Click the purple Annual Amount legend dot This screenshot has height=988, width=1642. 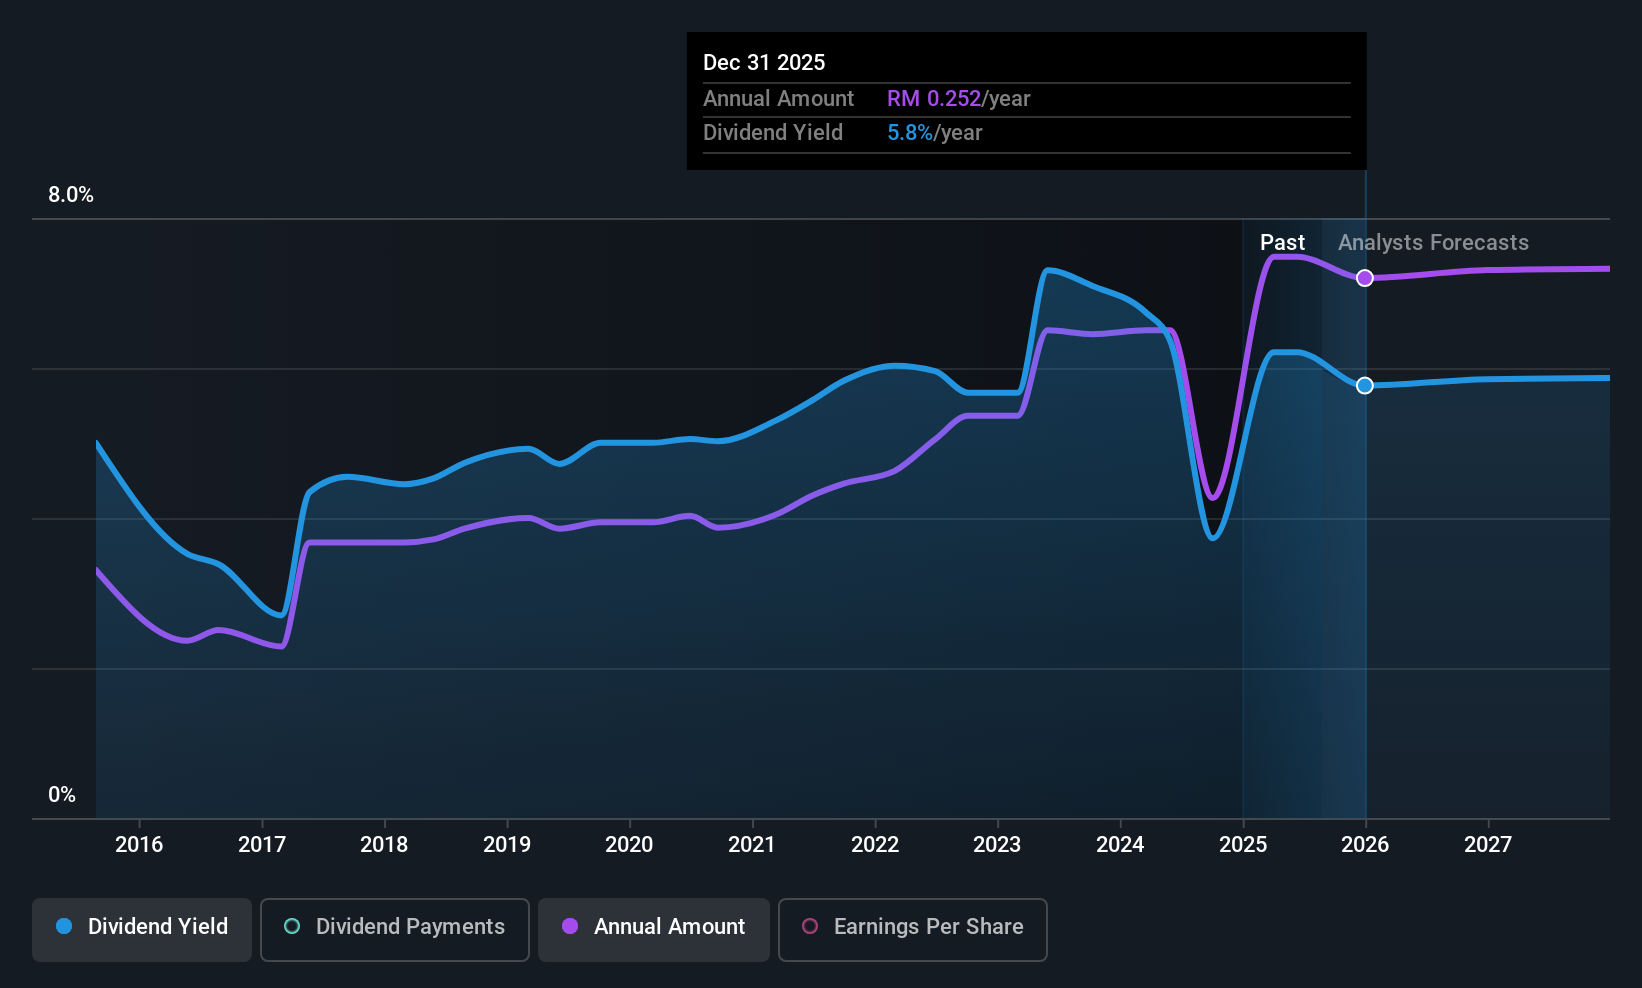point(569,927)
